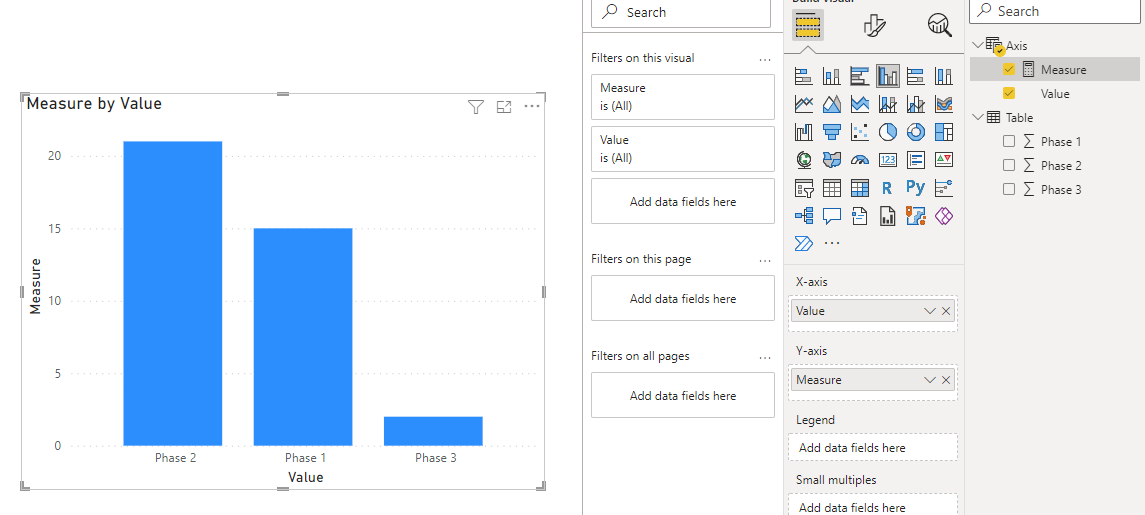Expand the Measure is (All) filter card
This screenshot has width=1145, height=515.
click(683, 96)
